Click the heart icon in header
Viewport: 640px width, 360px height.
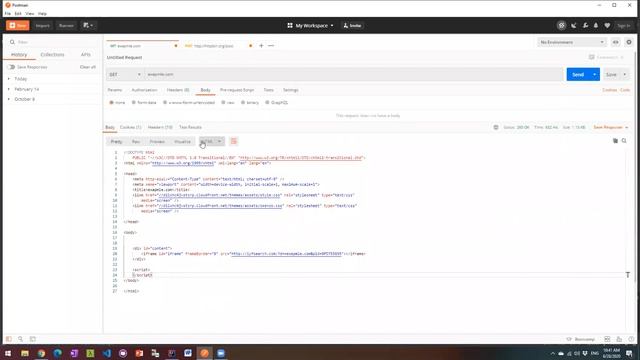click(x=607, y=25)
